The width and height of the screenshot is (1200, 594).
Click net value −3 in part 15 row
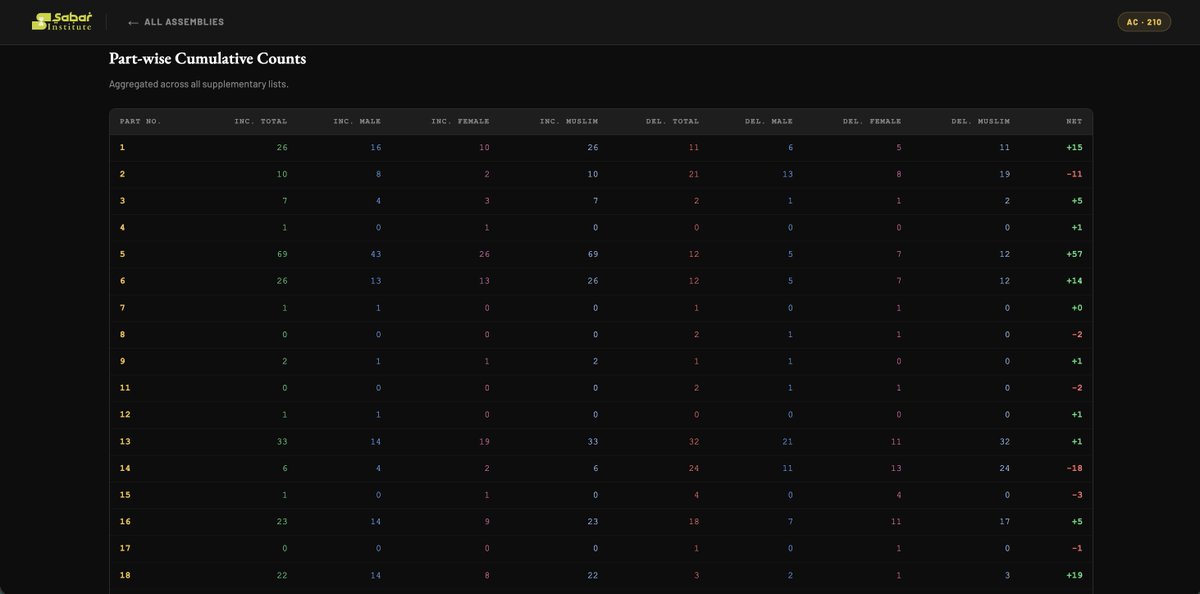tap(1077, 494)
